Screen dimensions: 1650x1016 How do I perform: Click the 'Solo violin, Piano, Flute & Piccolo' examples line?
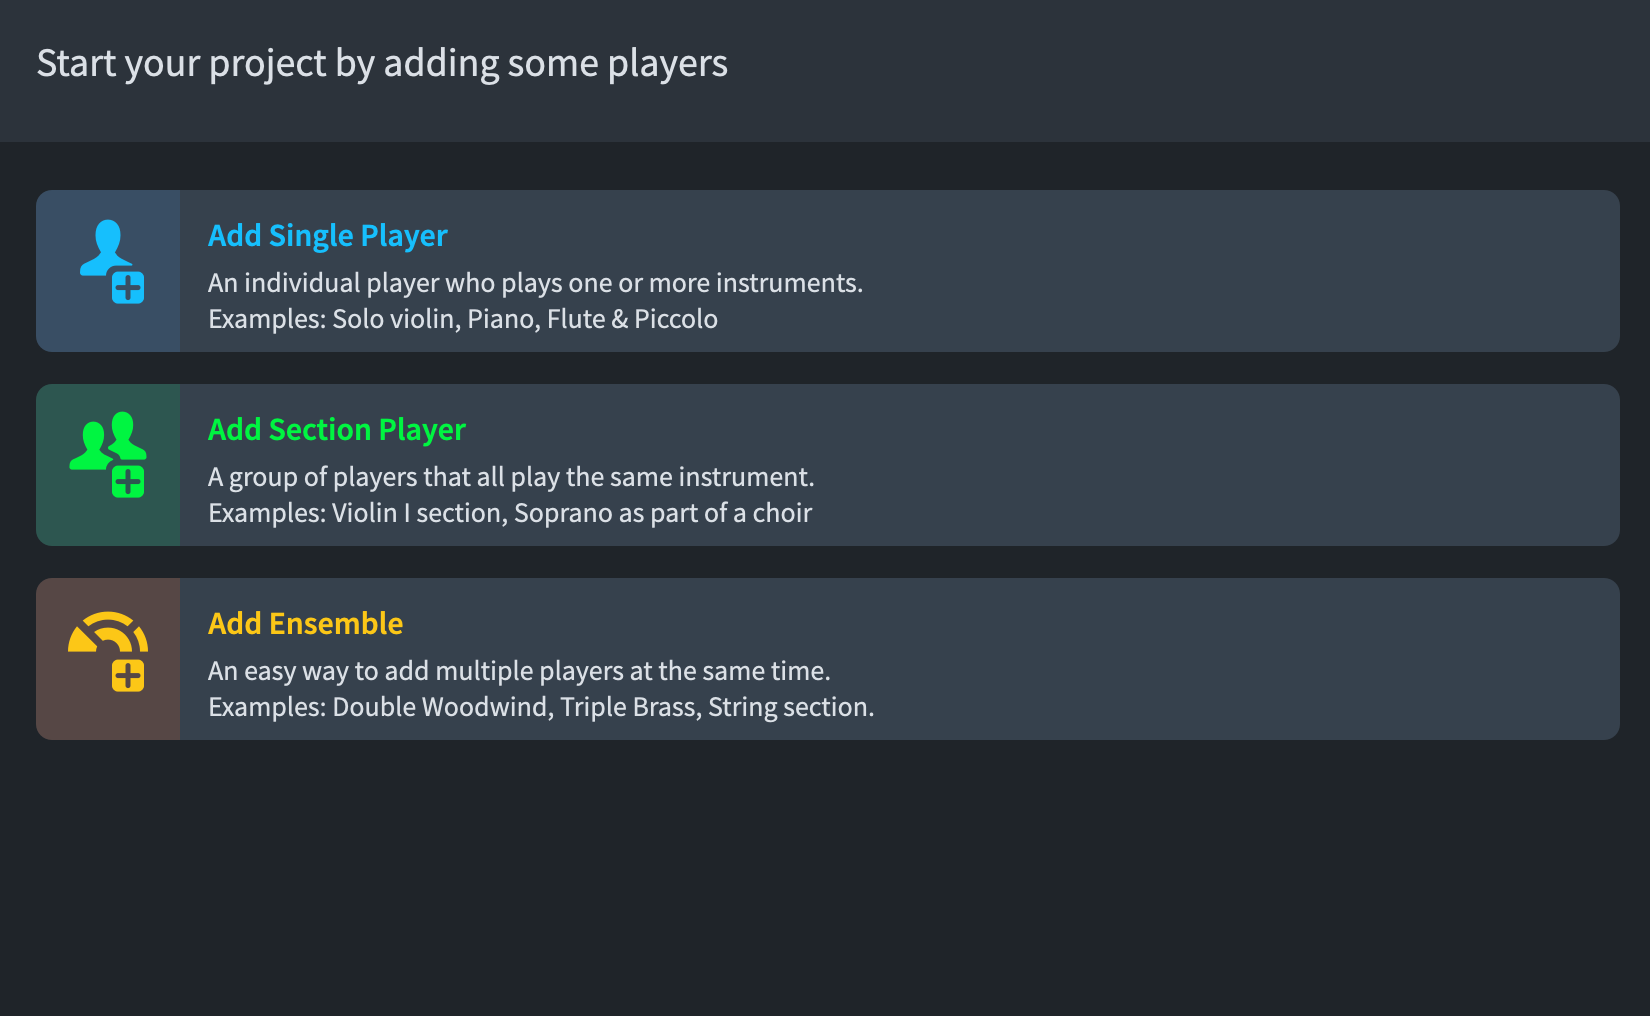(463, 319)
